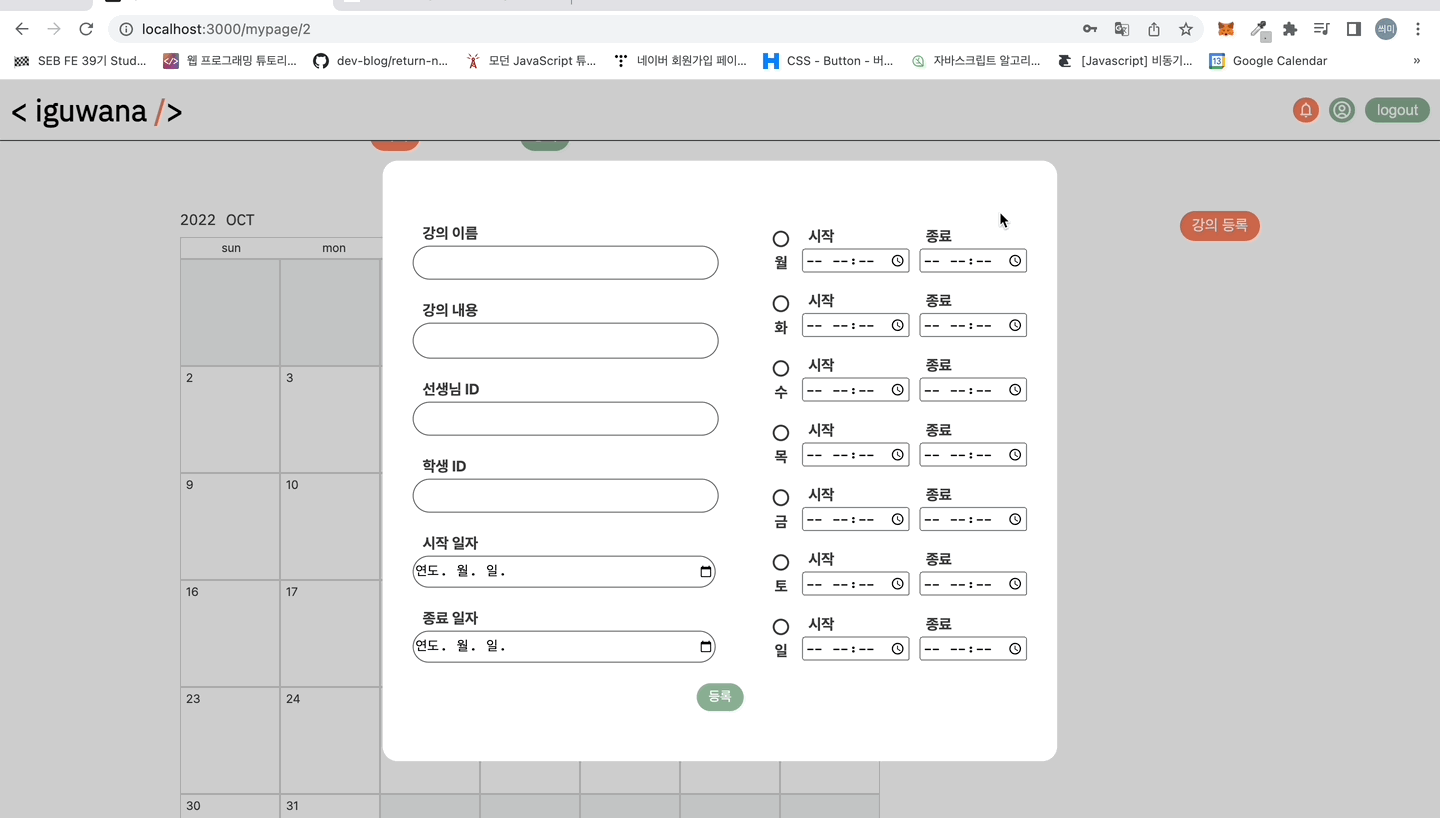
Task: Show more bookmarks via » chevron
Action: coord(1416,61)
